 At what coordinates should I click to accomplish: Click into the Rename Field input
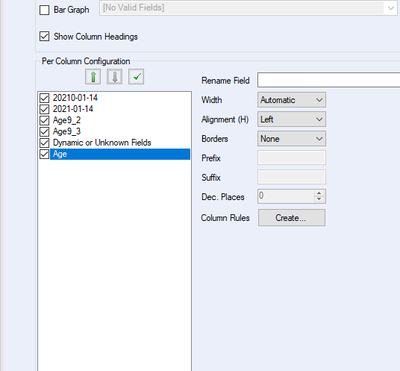[x=329, y=80]
